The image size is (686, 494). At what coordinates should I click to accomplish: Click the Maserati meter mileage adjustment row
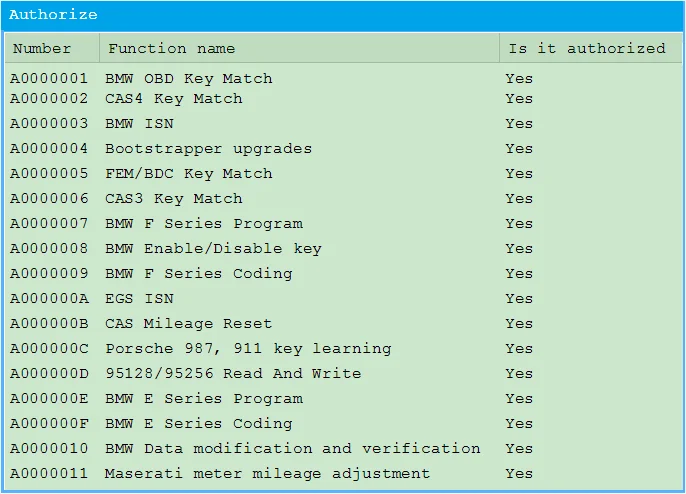coord(267,474)
